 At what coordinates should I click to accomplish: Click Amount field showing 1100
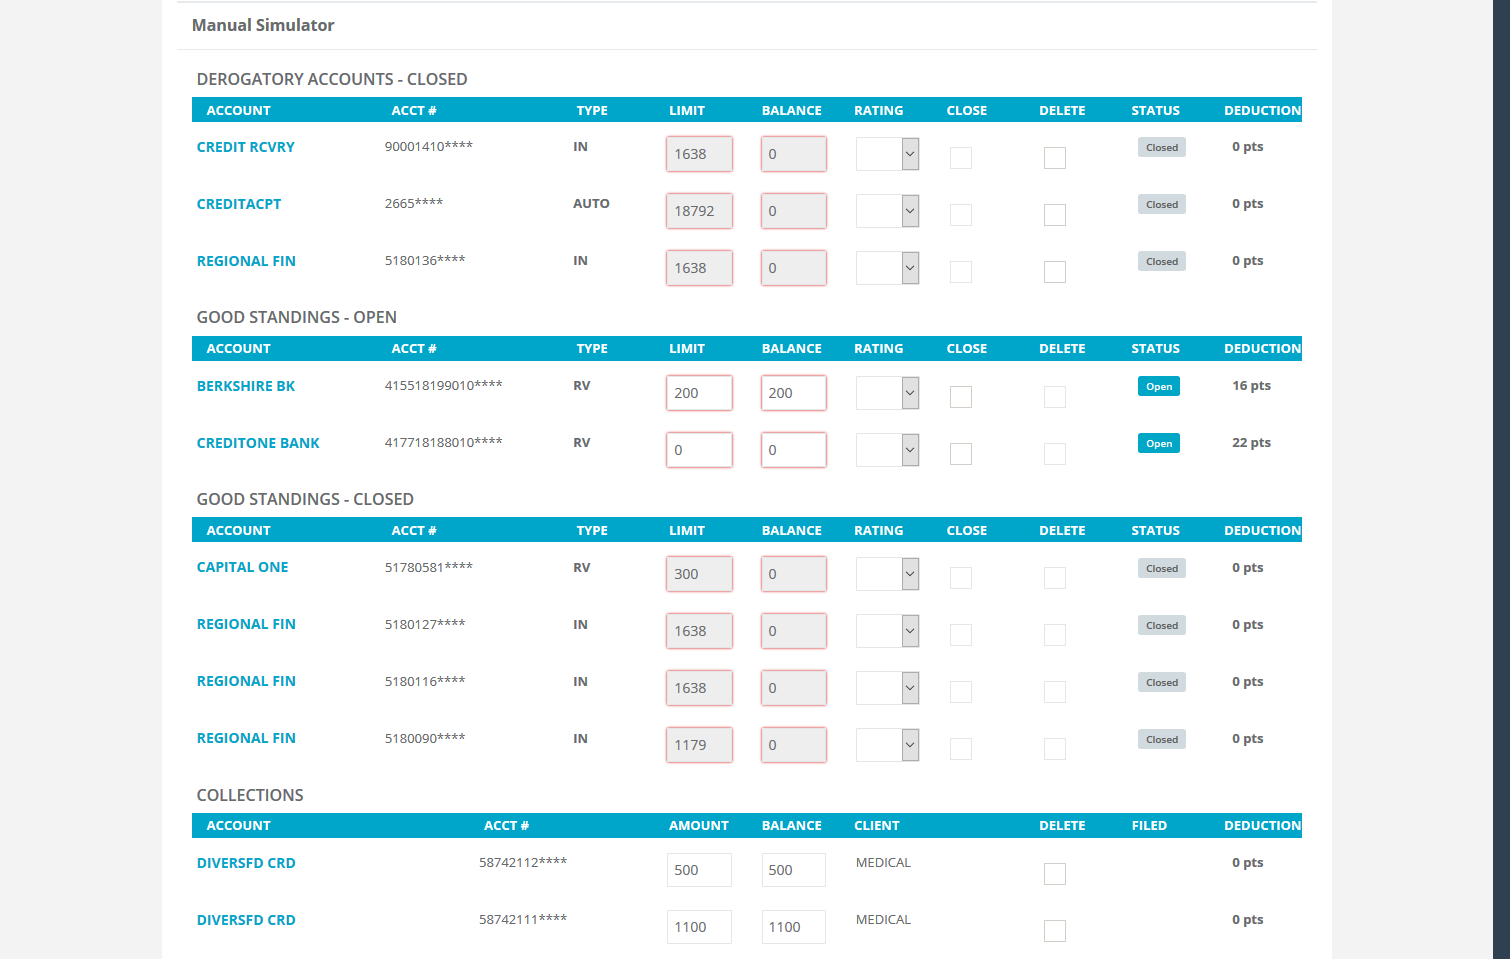tap(699, 927)
